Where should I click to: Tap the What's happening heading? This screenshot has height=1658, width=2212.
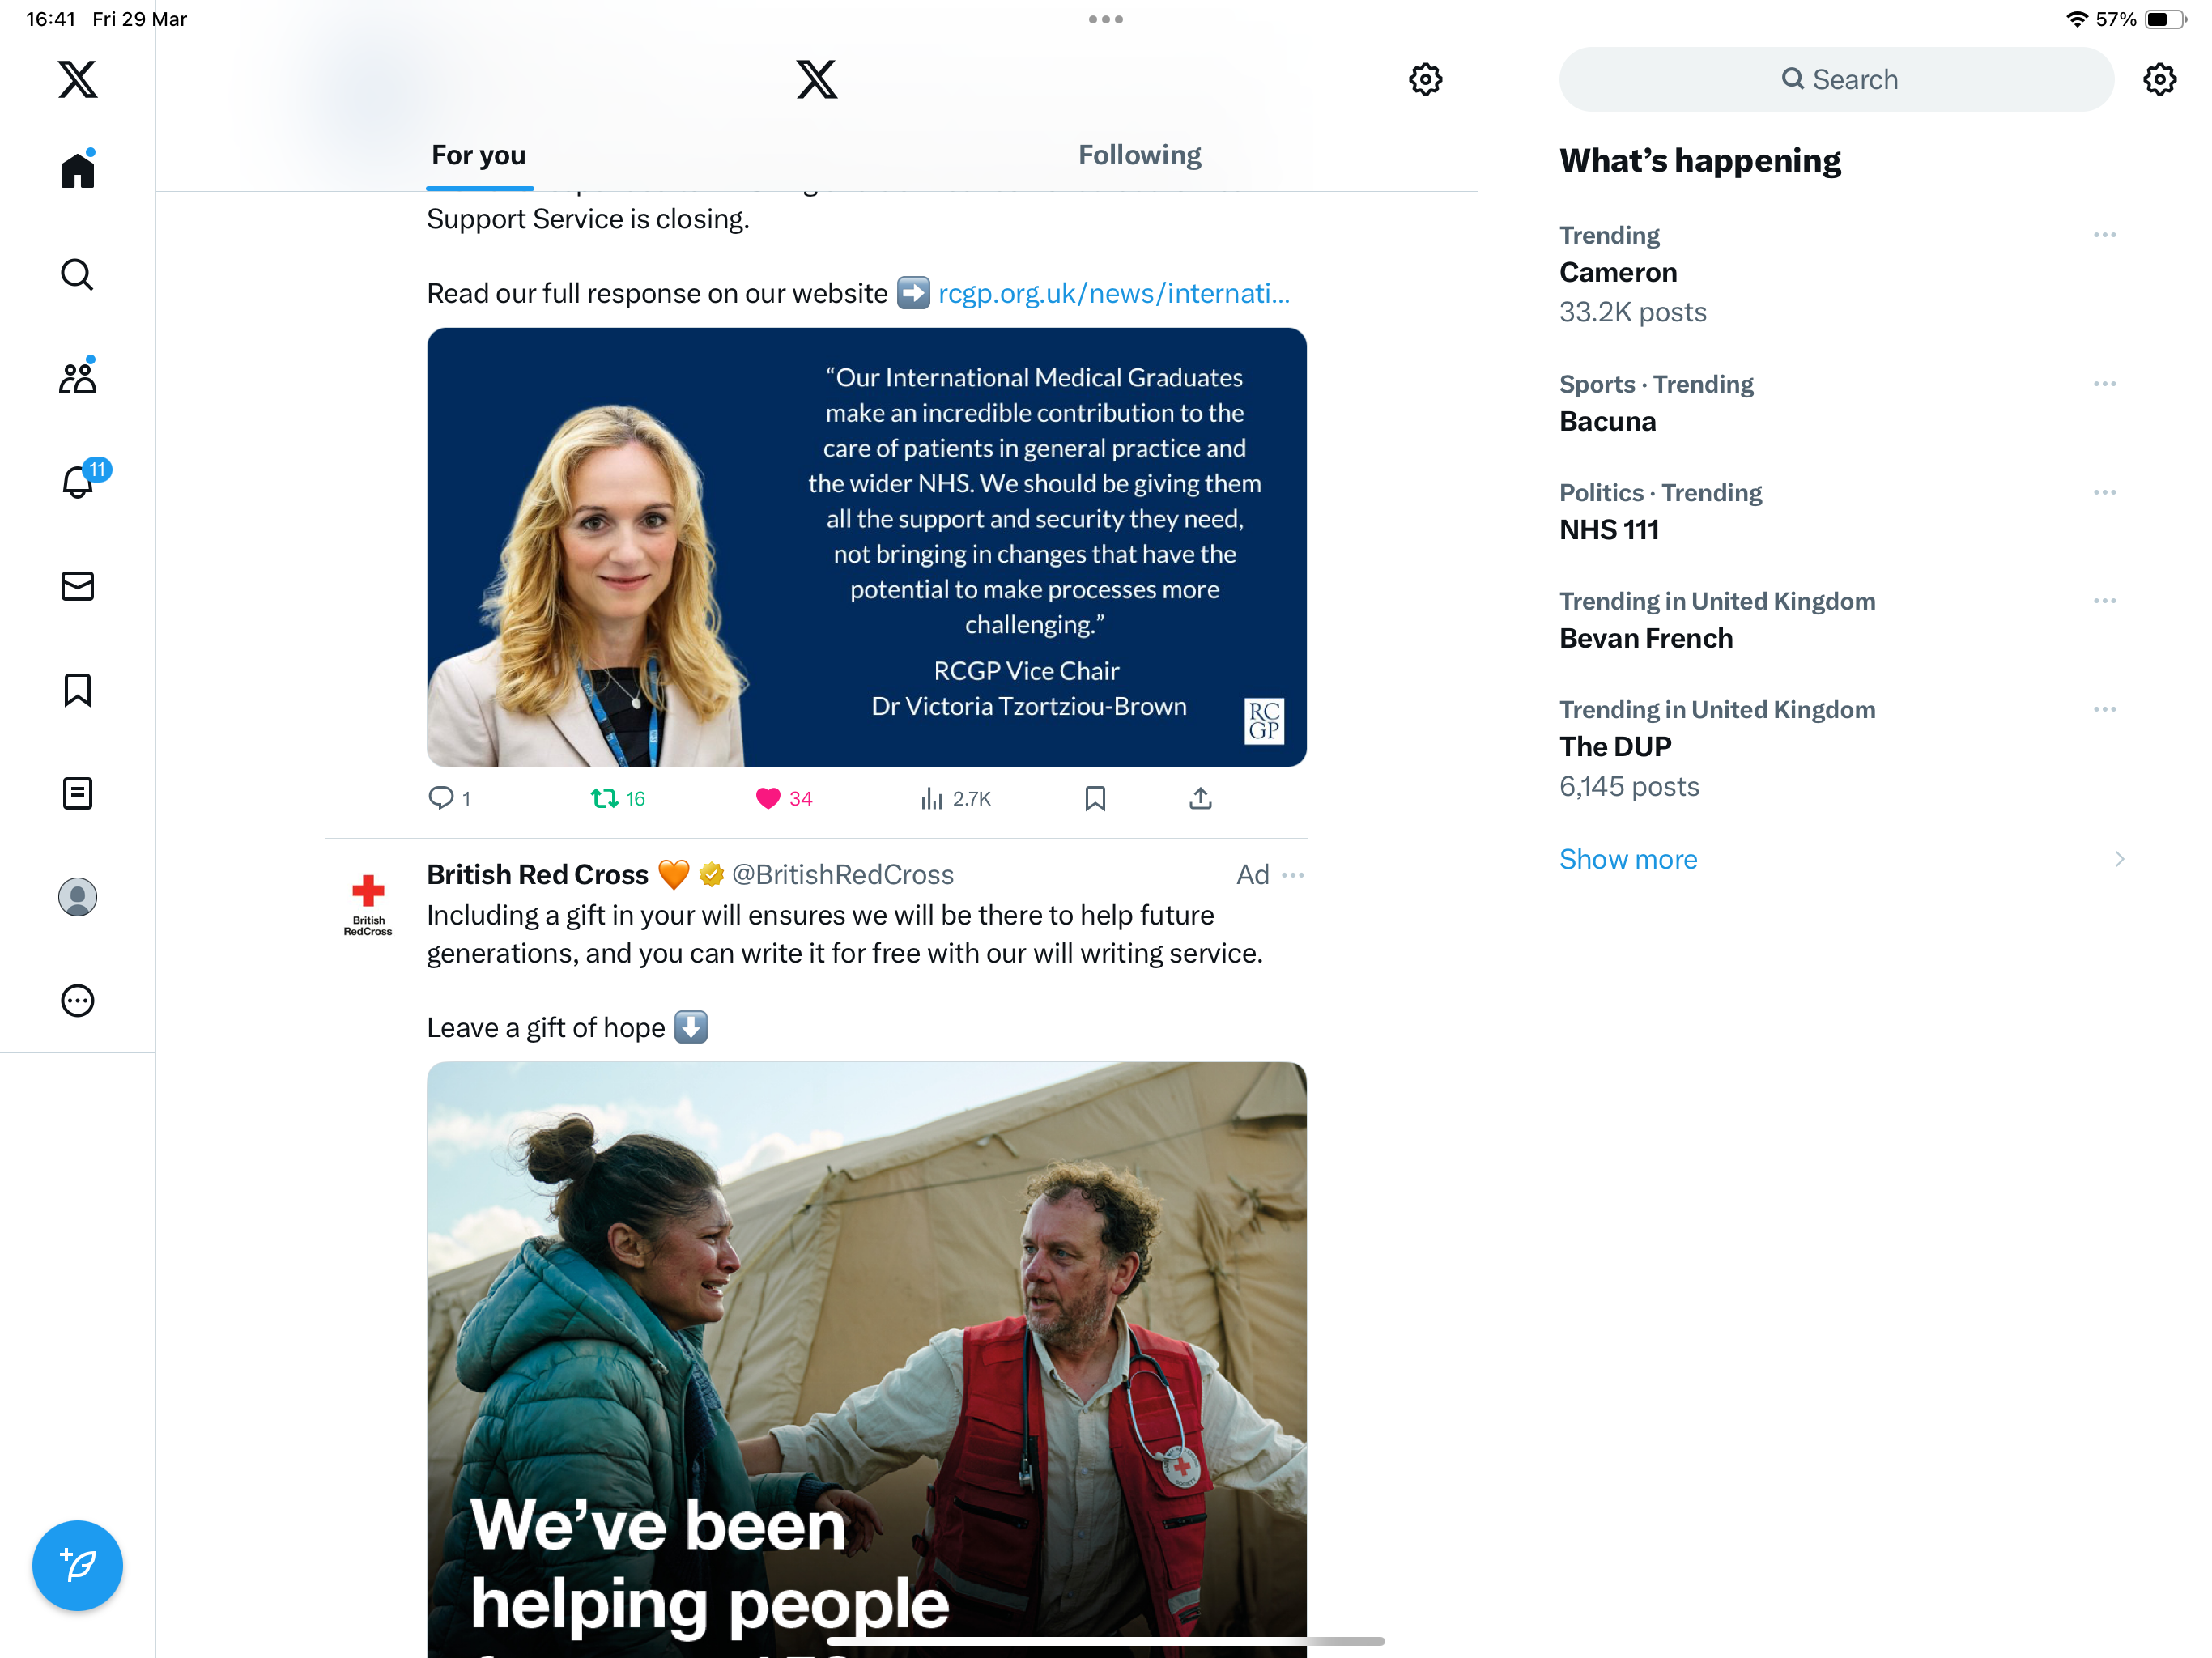[1700, 160]
